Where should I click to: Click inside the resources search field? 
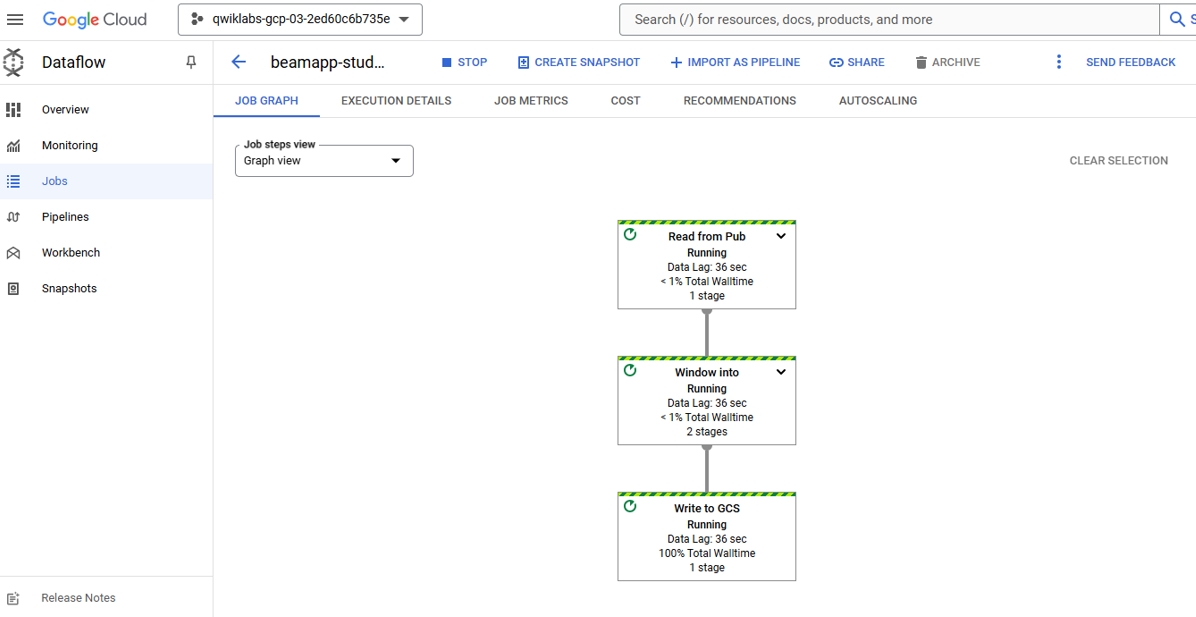tap(880, 18)
